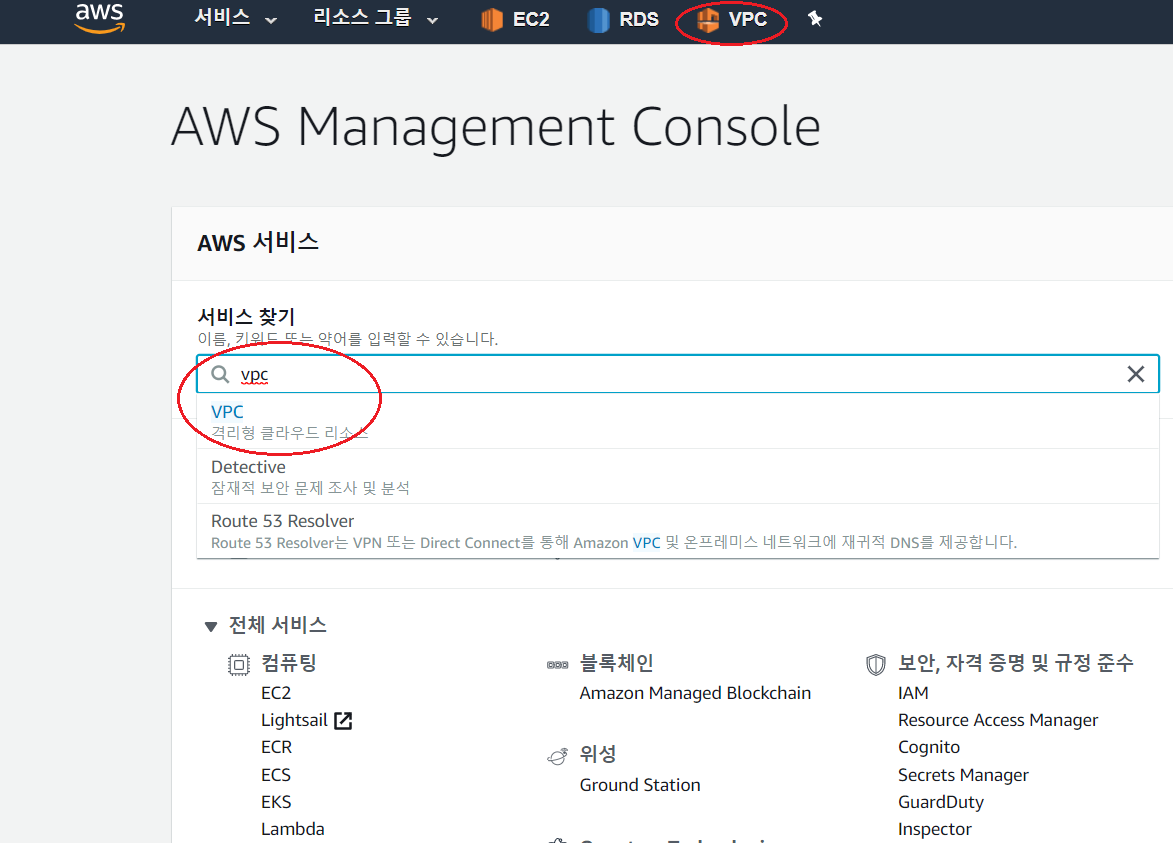Clear the search with the X icon

coord(1136,374)
